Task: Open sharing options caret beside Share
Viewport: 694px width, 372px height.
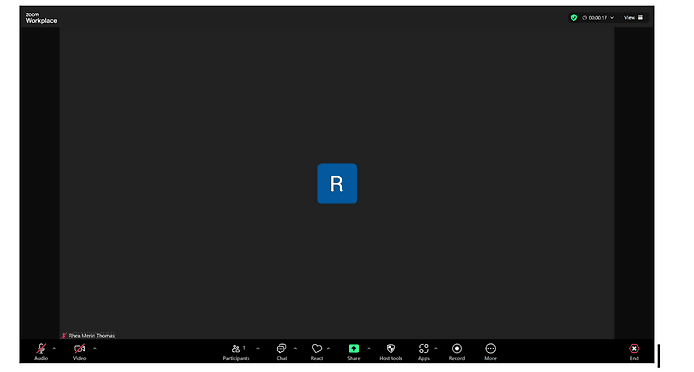Action: [x=369, y=349]
